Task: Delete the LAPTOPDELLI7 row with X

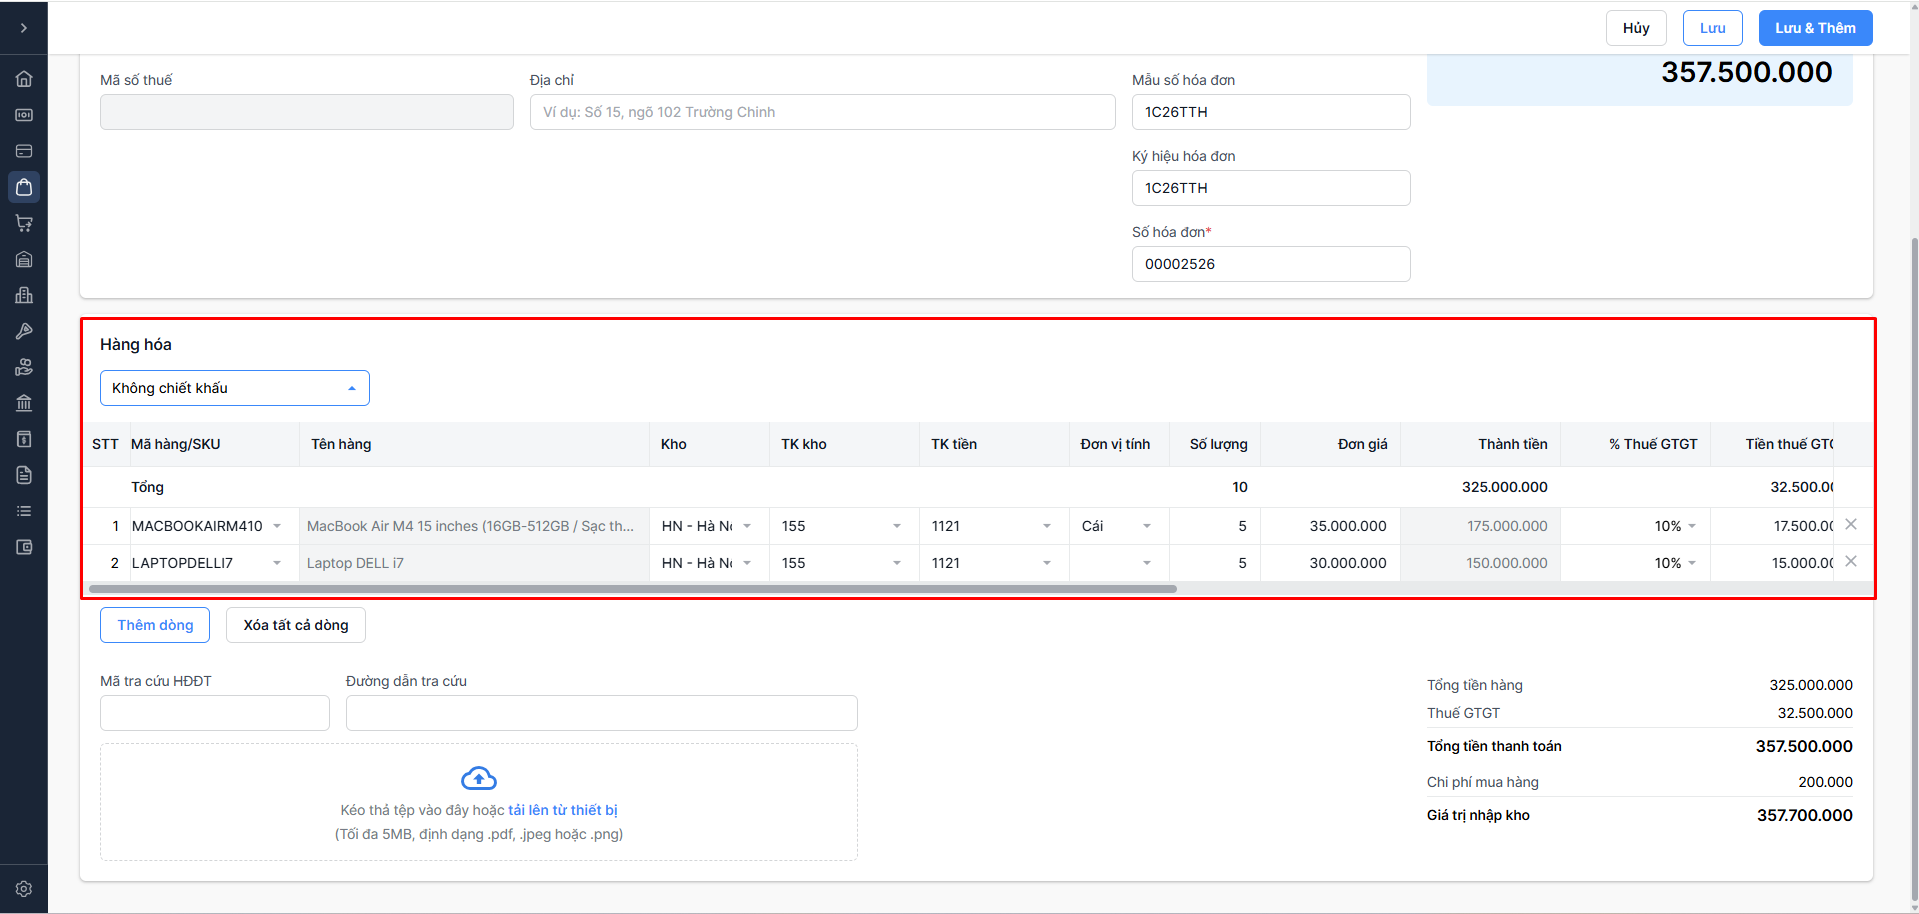Action: click(1851, 561)
